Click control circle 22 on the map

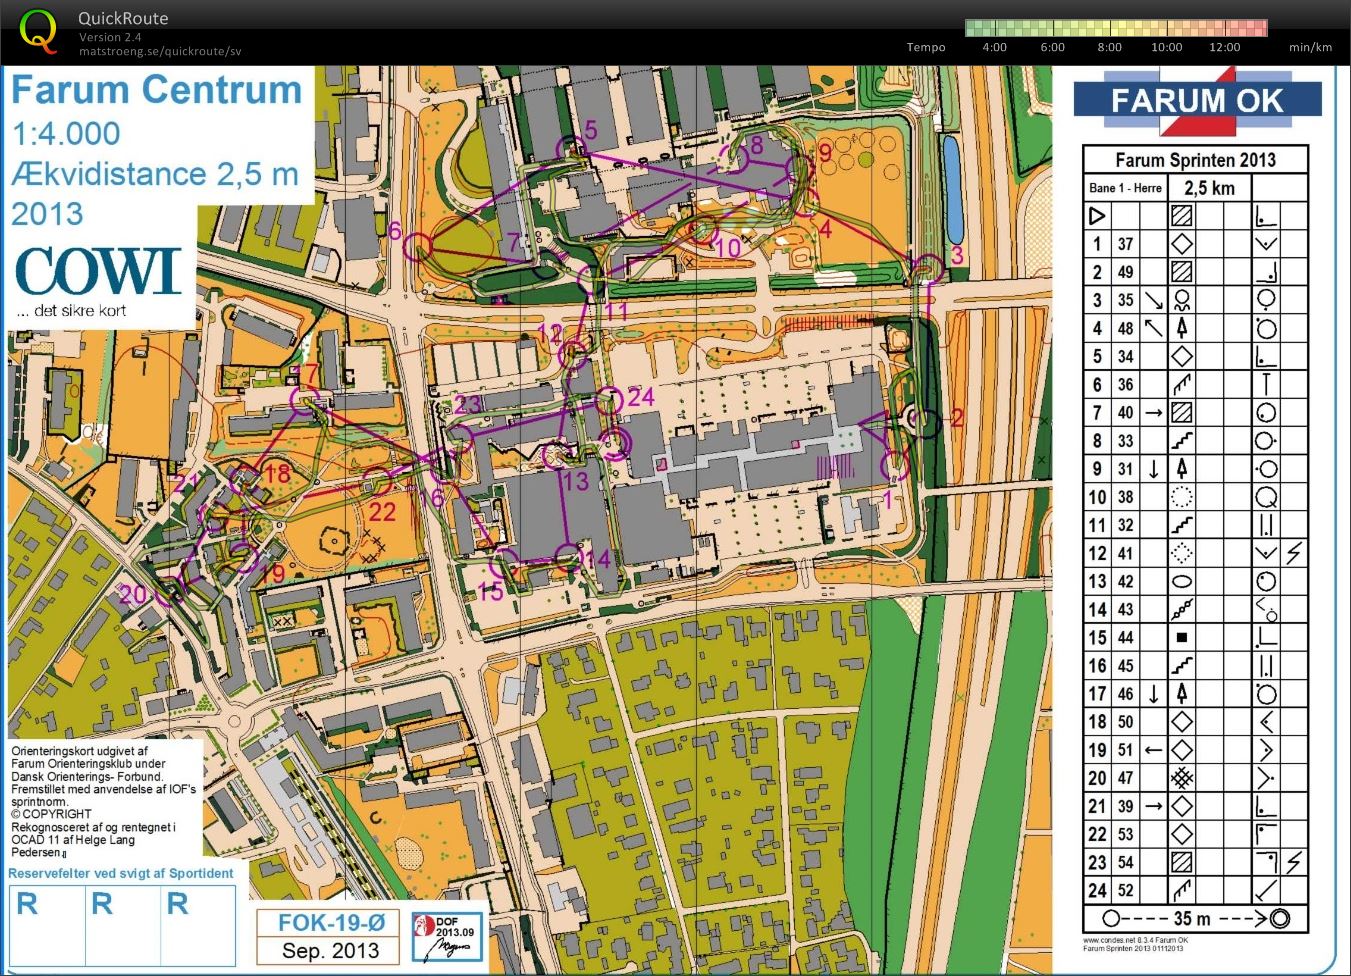coord(377,482)
